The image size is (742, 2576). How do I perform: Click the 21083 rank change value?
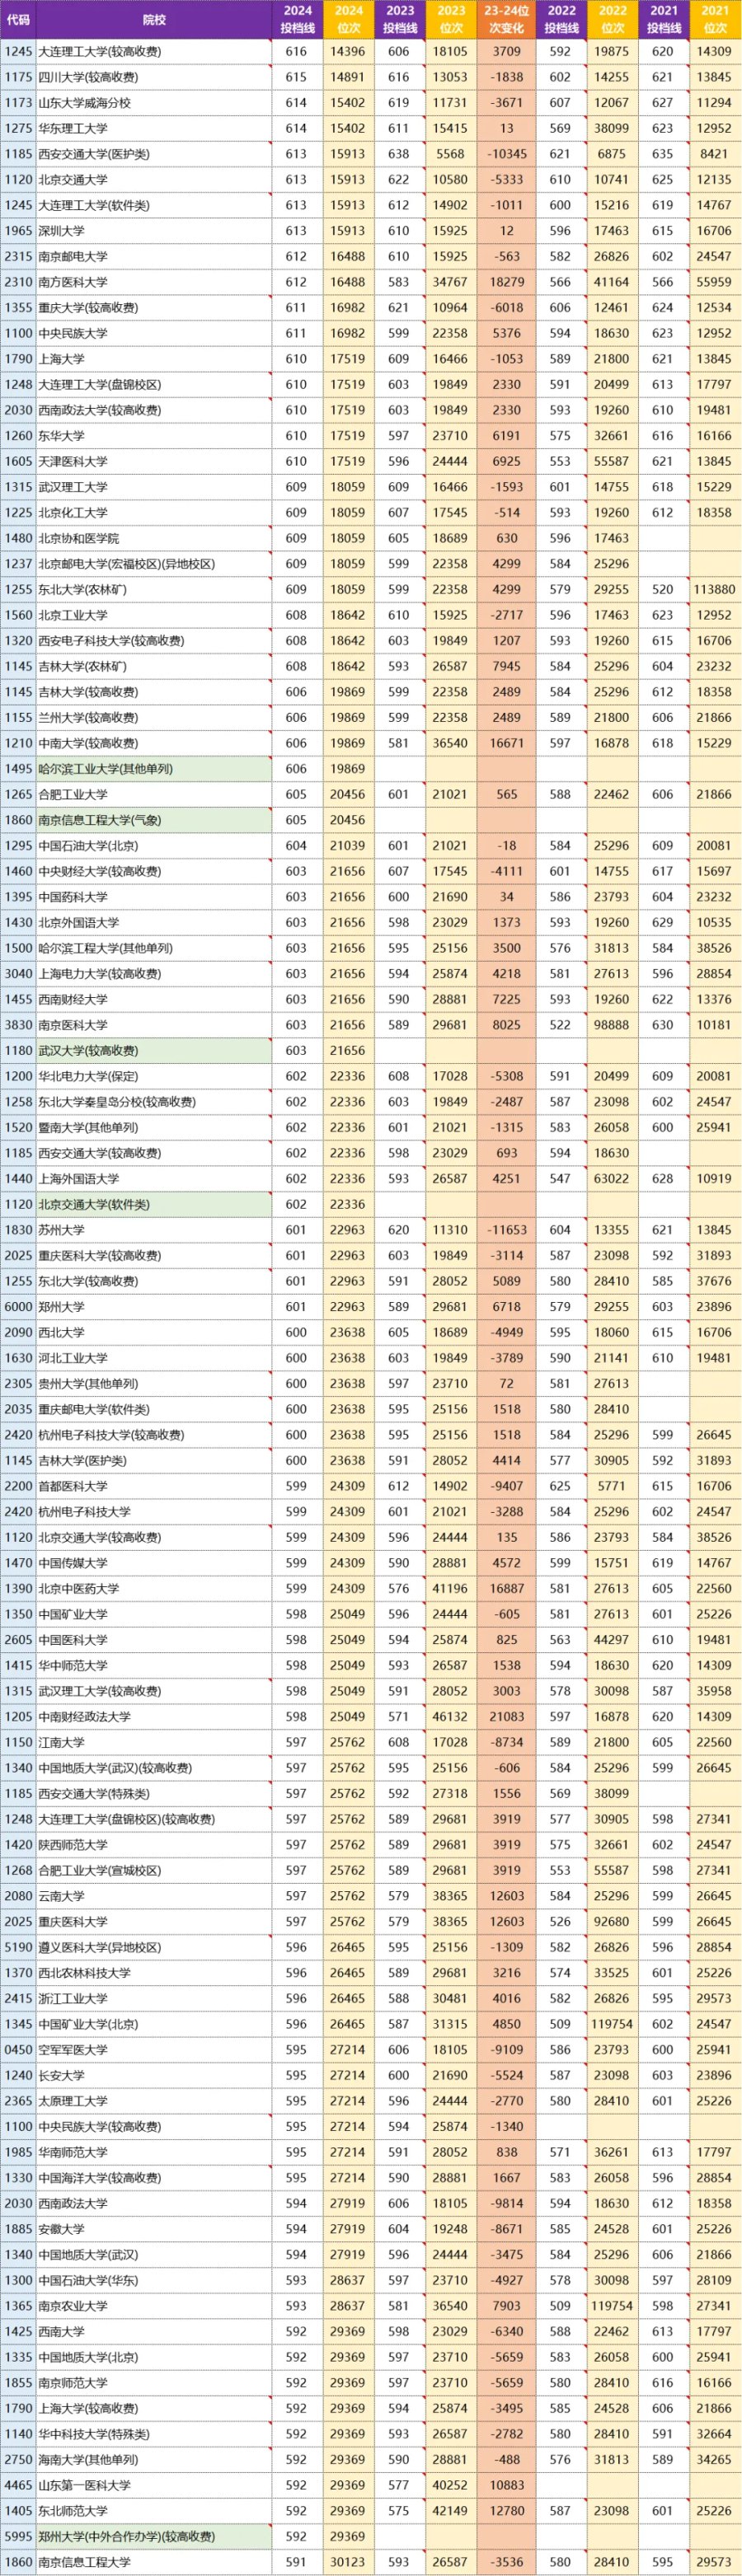pyautogui.click(x=506, y=1717)
